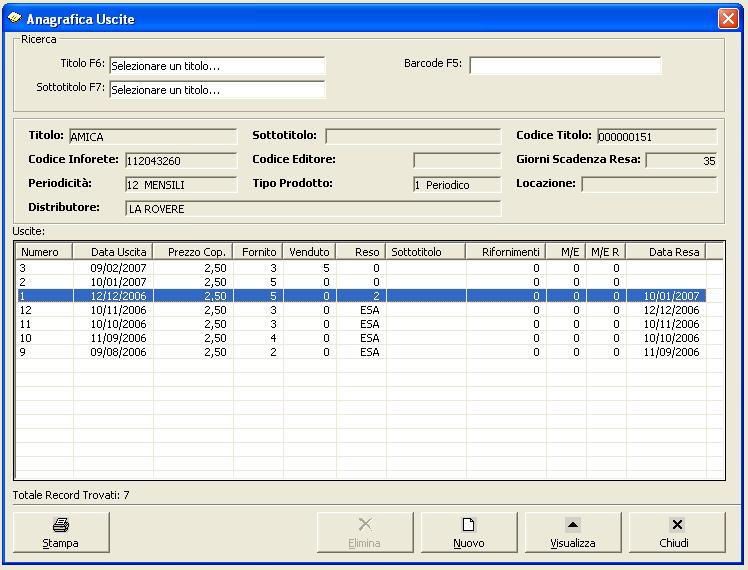Sort by Prezzo Cop. column header
This screenshot has width=748, height=570.
click(x=193, y=251)
